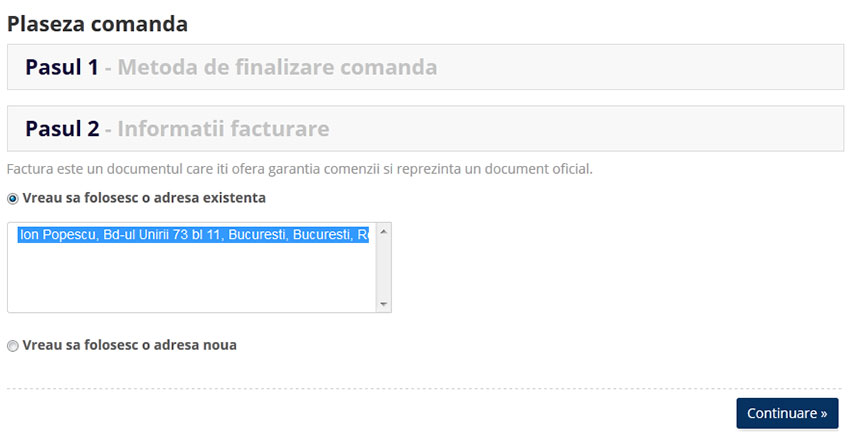Click the double-arrow symbol on the Continuare button
This screenshot has height=442, width=850.
click(x=823, y=414)
